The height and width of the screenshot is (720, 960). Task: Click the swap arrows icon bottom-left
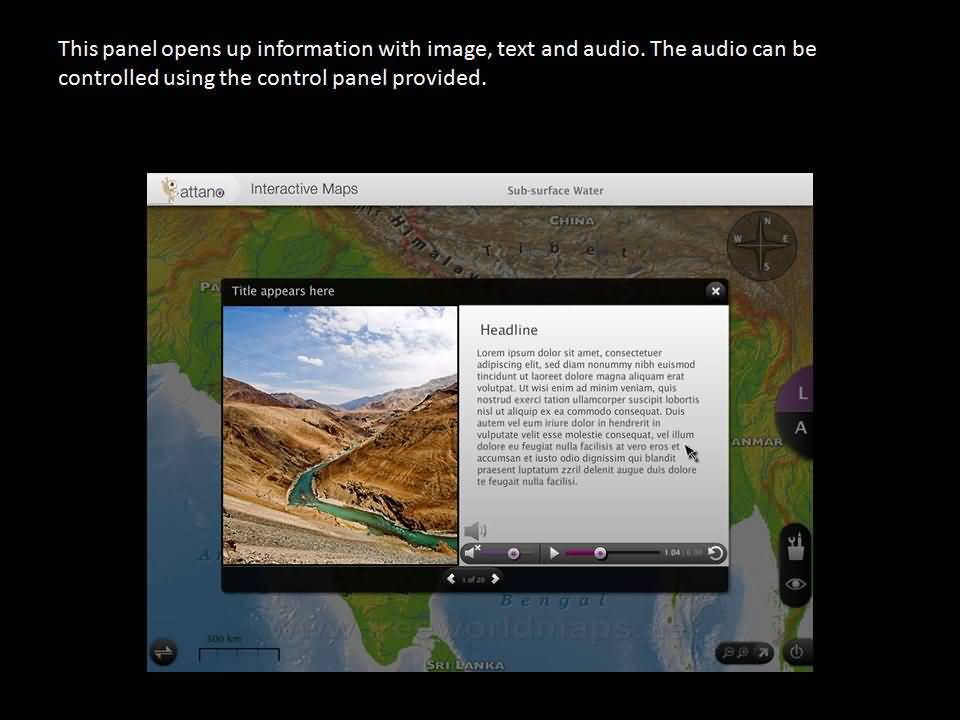tap(163, 652)
